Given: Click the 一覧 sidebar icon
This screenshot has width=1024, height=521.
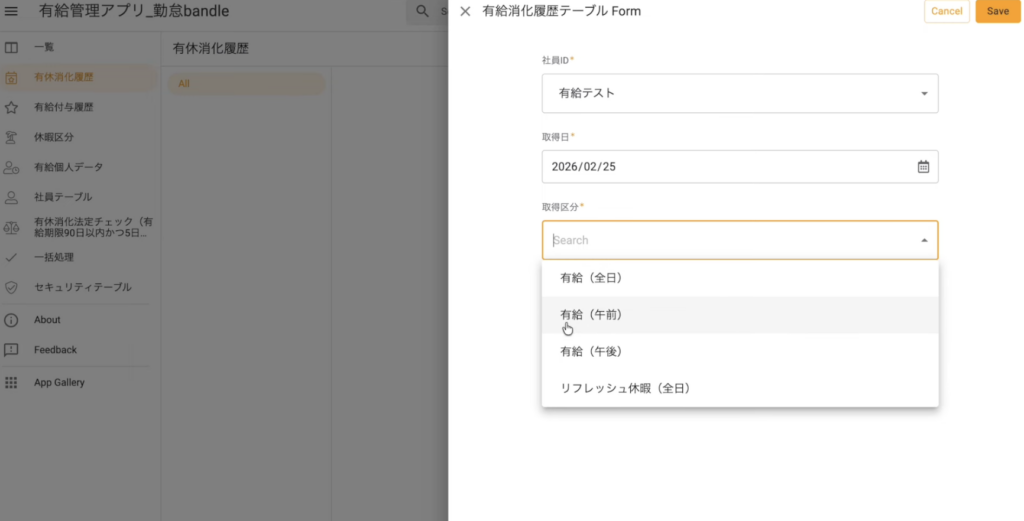Looking at the screenshot, I should [x=12, y=47].
